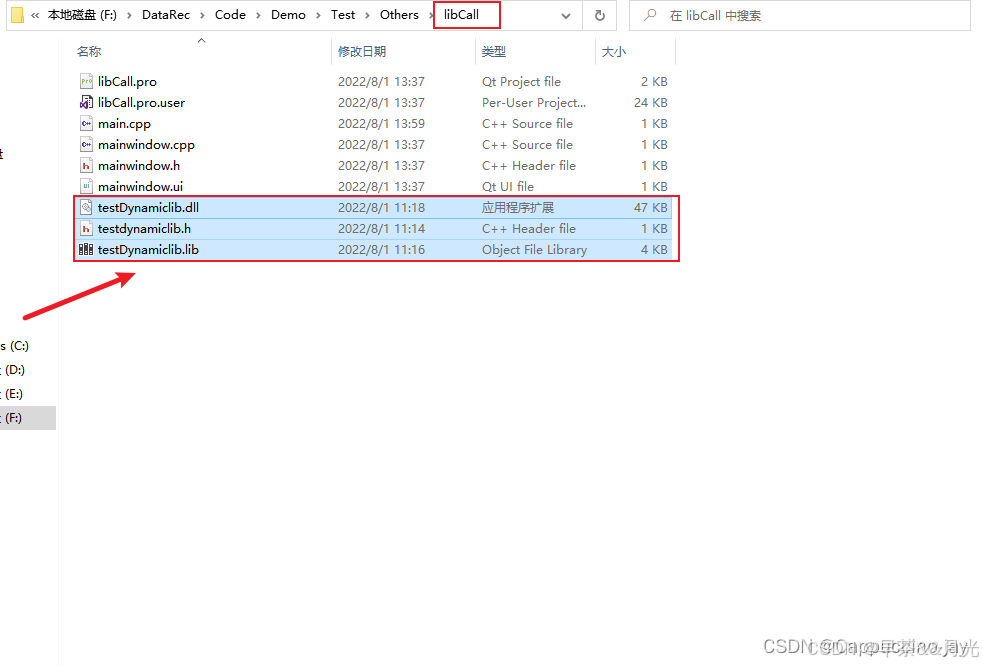This screenshot has height=666, width=983.
Task: Expand the chevron after 本地磁盘 (F:) breadcrumb
Action: pyautogui.click(x=129, y=15)
